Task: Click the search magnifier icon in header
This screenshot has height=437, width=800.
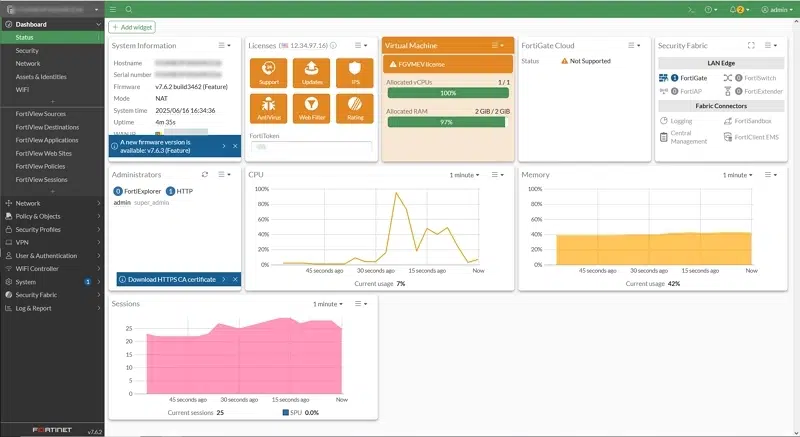Action: coord(129,9)
